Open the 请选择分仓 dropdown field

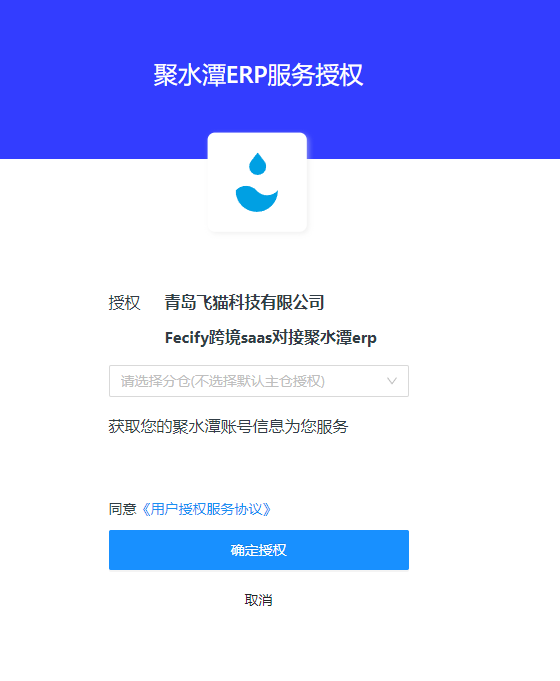pyautogui.click(x=258, y=381)
